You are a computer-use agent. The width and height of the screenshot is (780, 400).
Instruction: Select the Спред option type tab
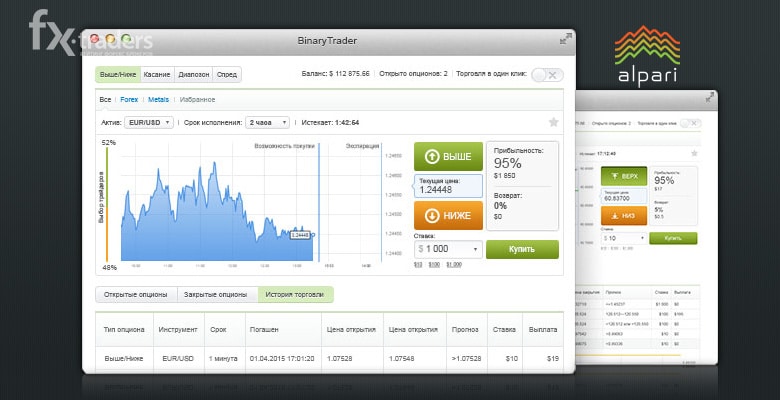click(x=227, y=75)
